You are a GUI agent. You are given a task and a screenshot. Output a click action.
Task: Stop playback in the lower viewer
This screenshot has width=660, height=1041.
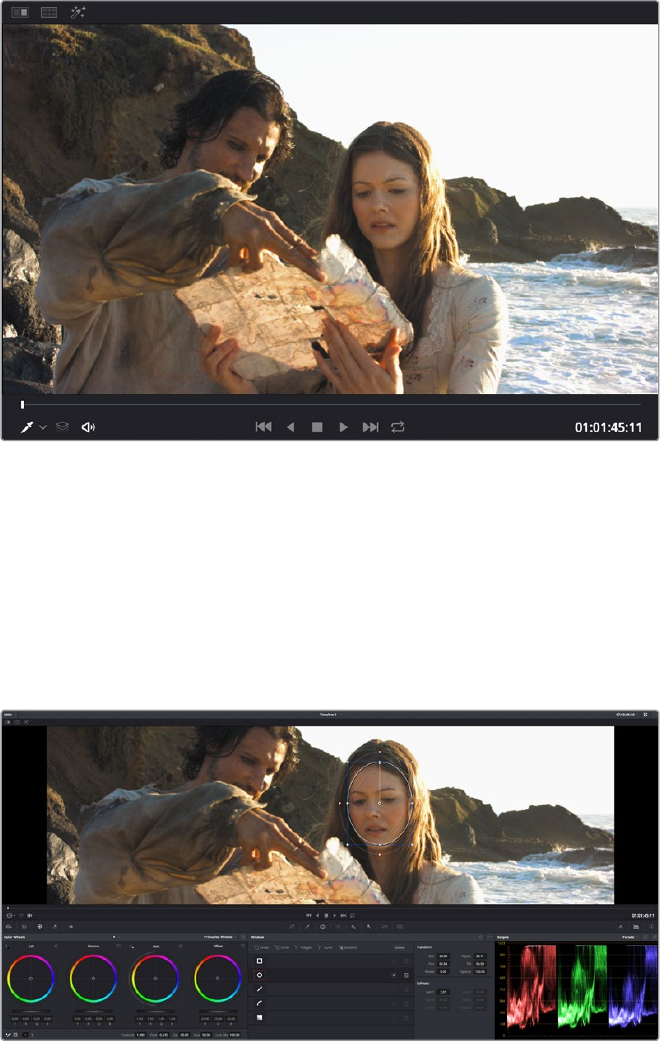[x=326, y=915]
